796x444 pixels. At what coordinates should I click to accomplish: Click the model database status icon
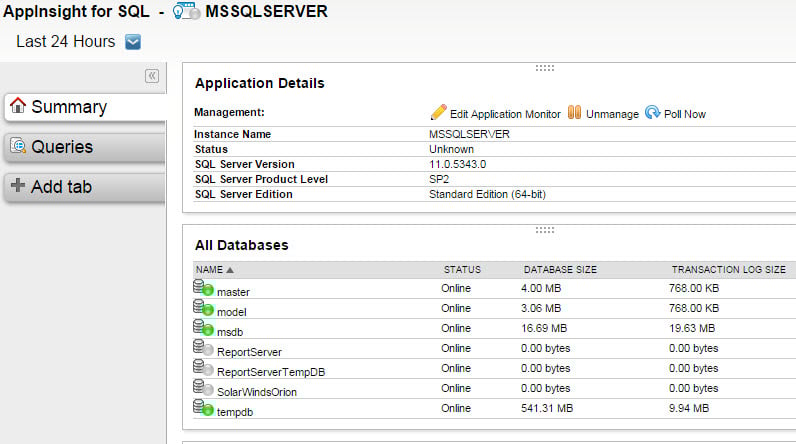coord(203,308)
